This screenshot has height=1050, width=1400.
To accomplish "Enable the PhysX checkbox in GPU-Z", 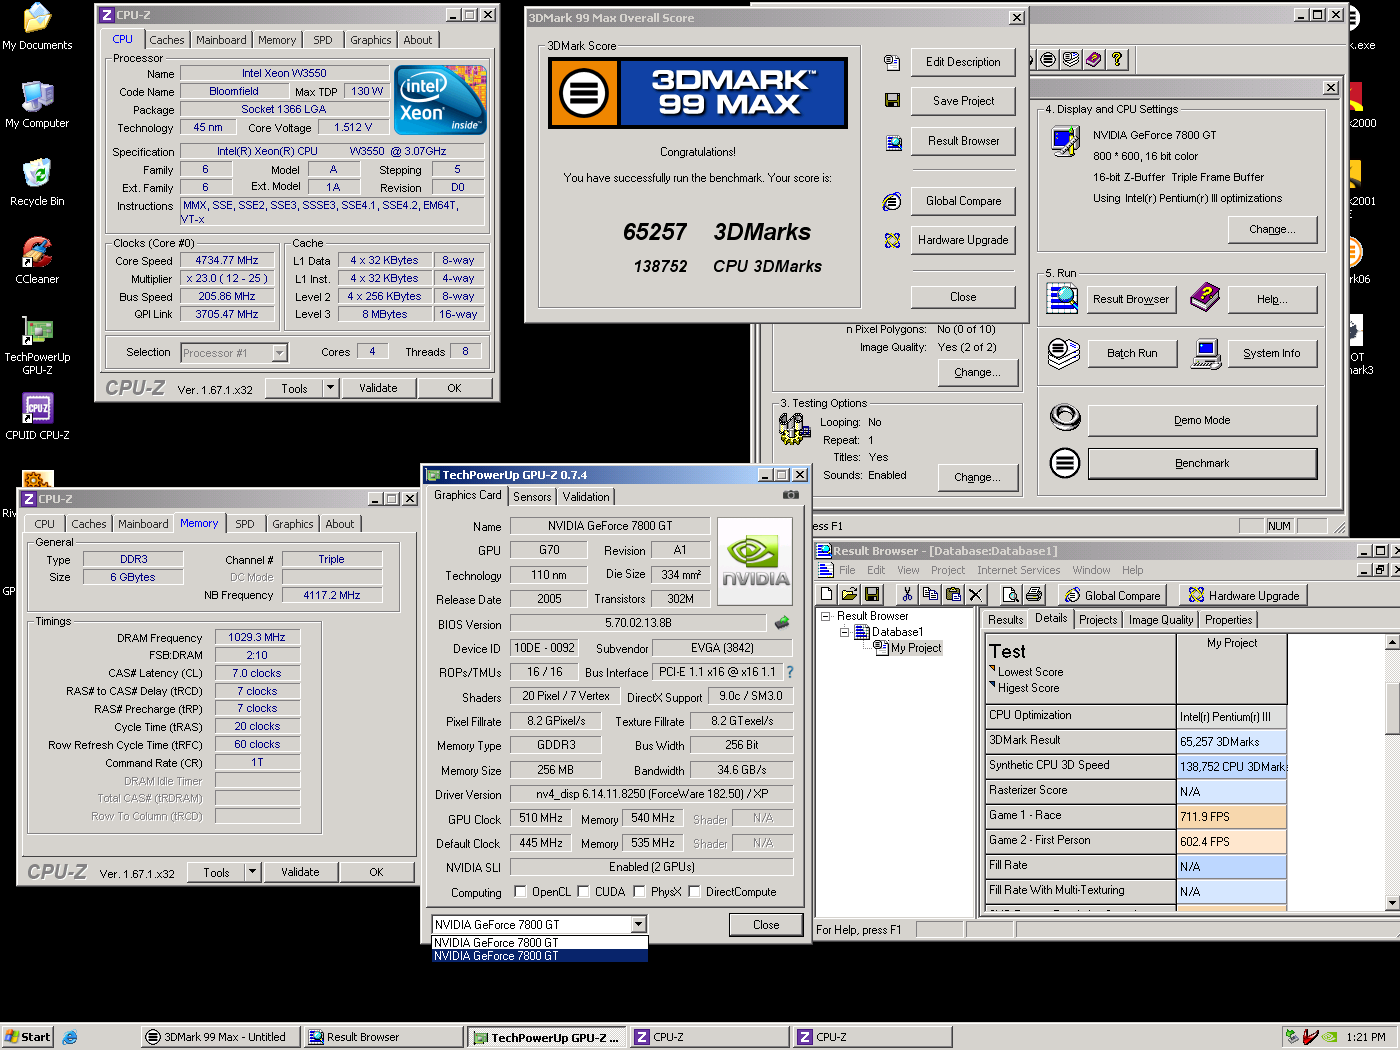I will [639, 892].
